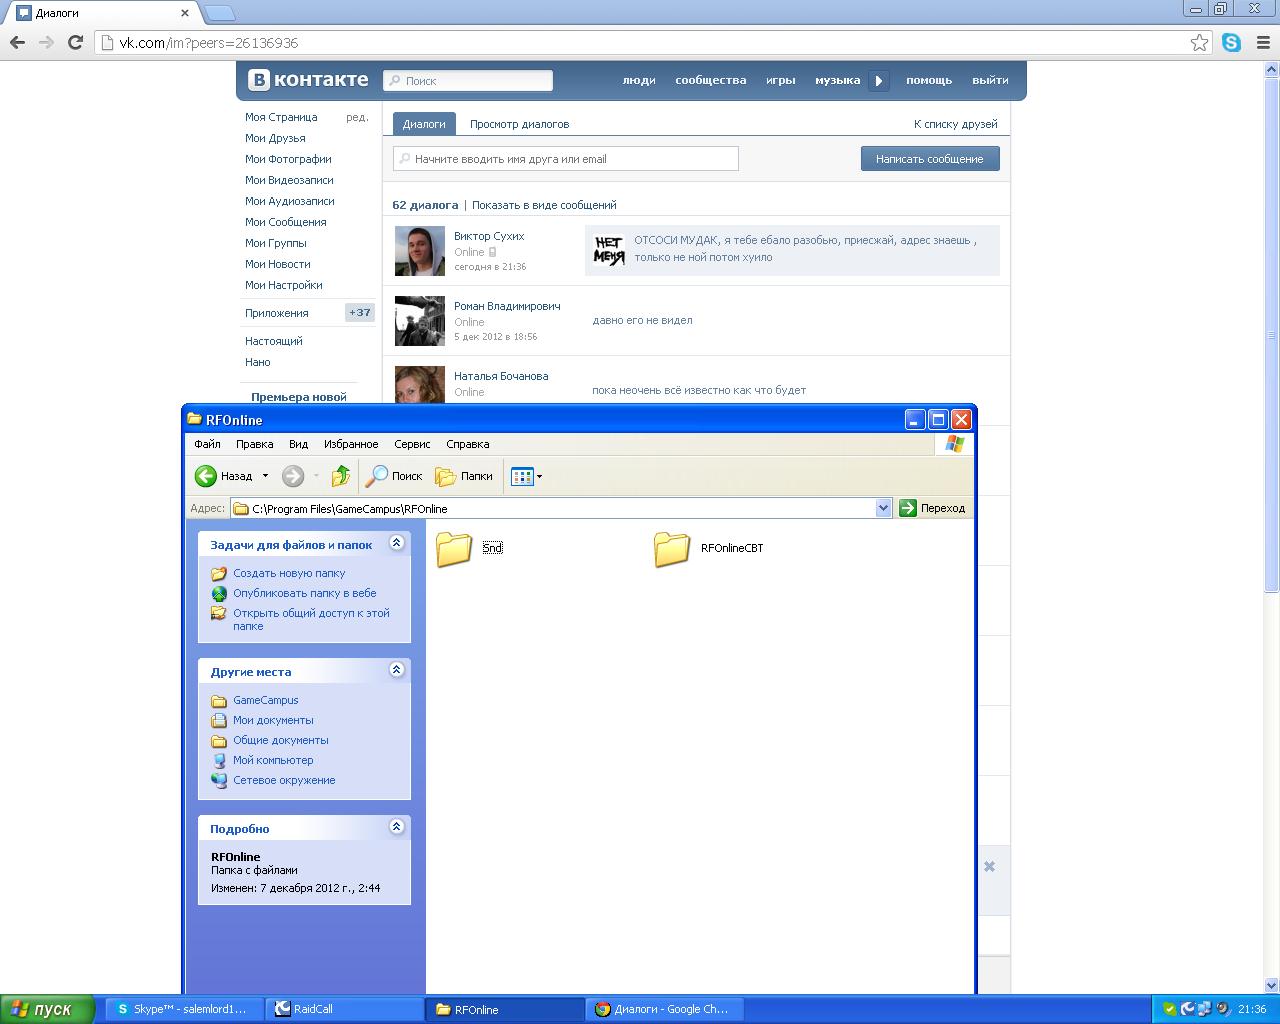Image resolution: width=1280 pixels, height=1024 pixels.
Task: Collapse 'Задачи для файлов и папок' panel
Action: click(397, 543)
